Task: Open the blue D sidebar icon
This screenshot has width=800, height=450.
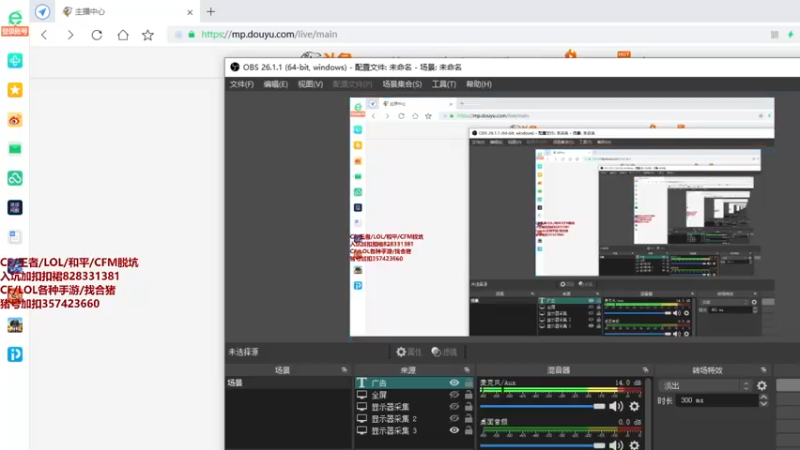Action: [15, 355]
